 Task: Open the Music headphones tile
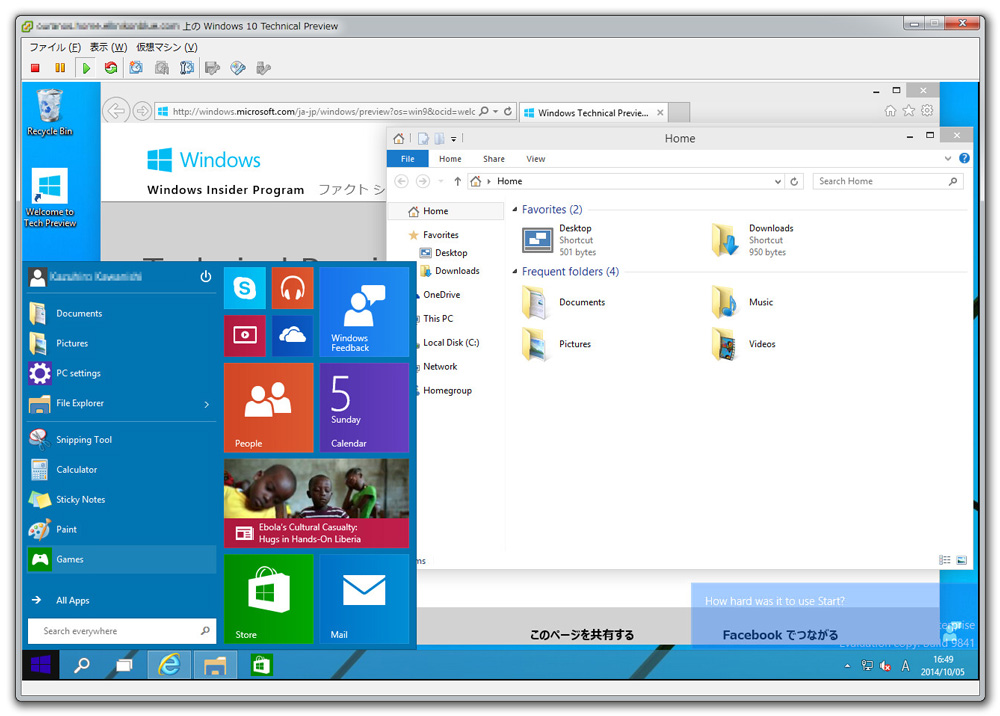(292, 288)
